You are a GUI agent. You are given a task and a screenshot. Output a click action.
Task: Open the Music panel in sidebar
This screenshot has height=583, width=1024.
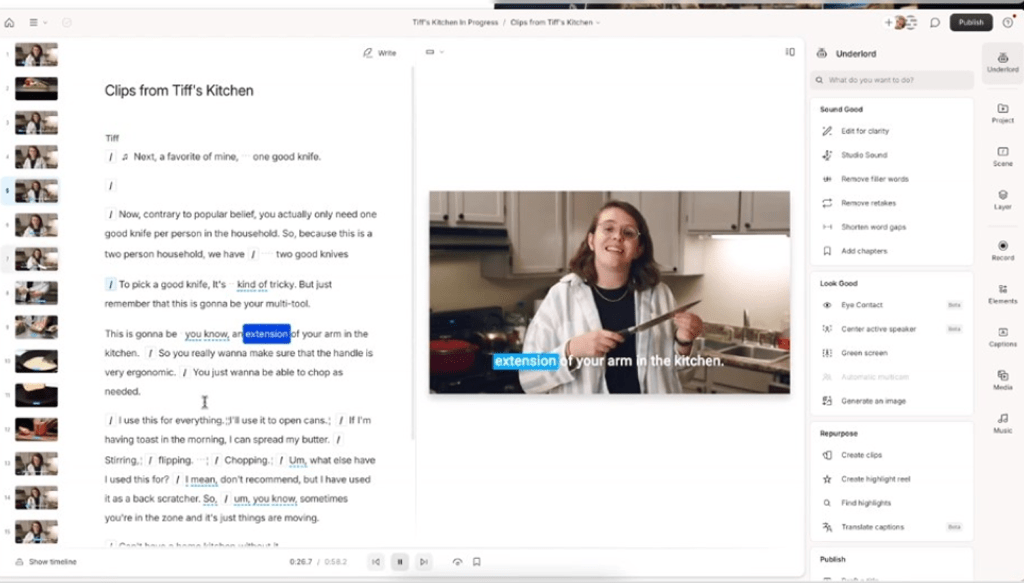(x=1002, y=421)
